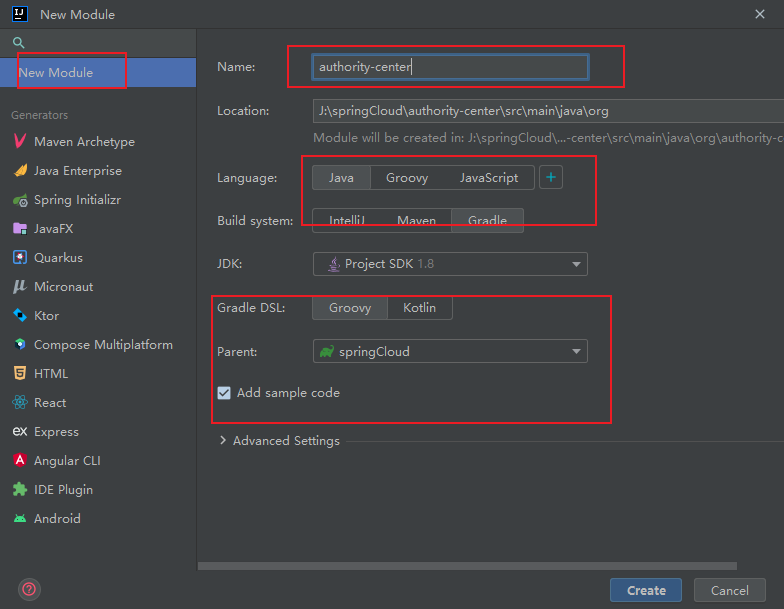Select Groovy as the language
The width and height of the screenshot is (784, 609).
(x=407, y=178)
